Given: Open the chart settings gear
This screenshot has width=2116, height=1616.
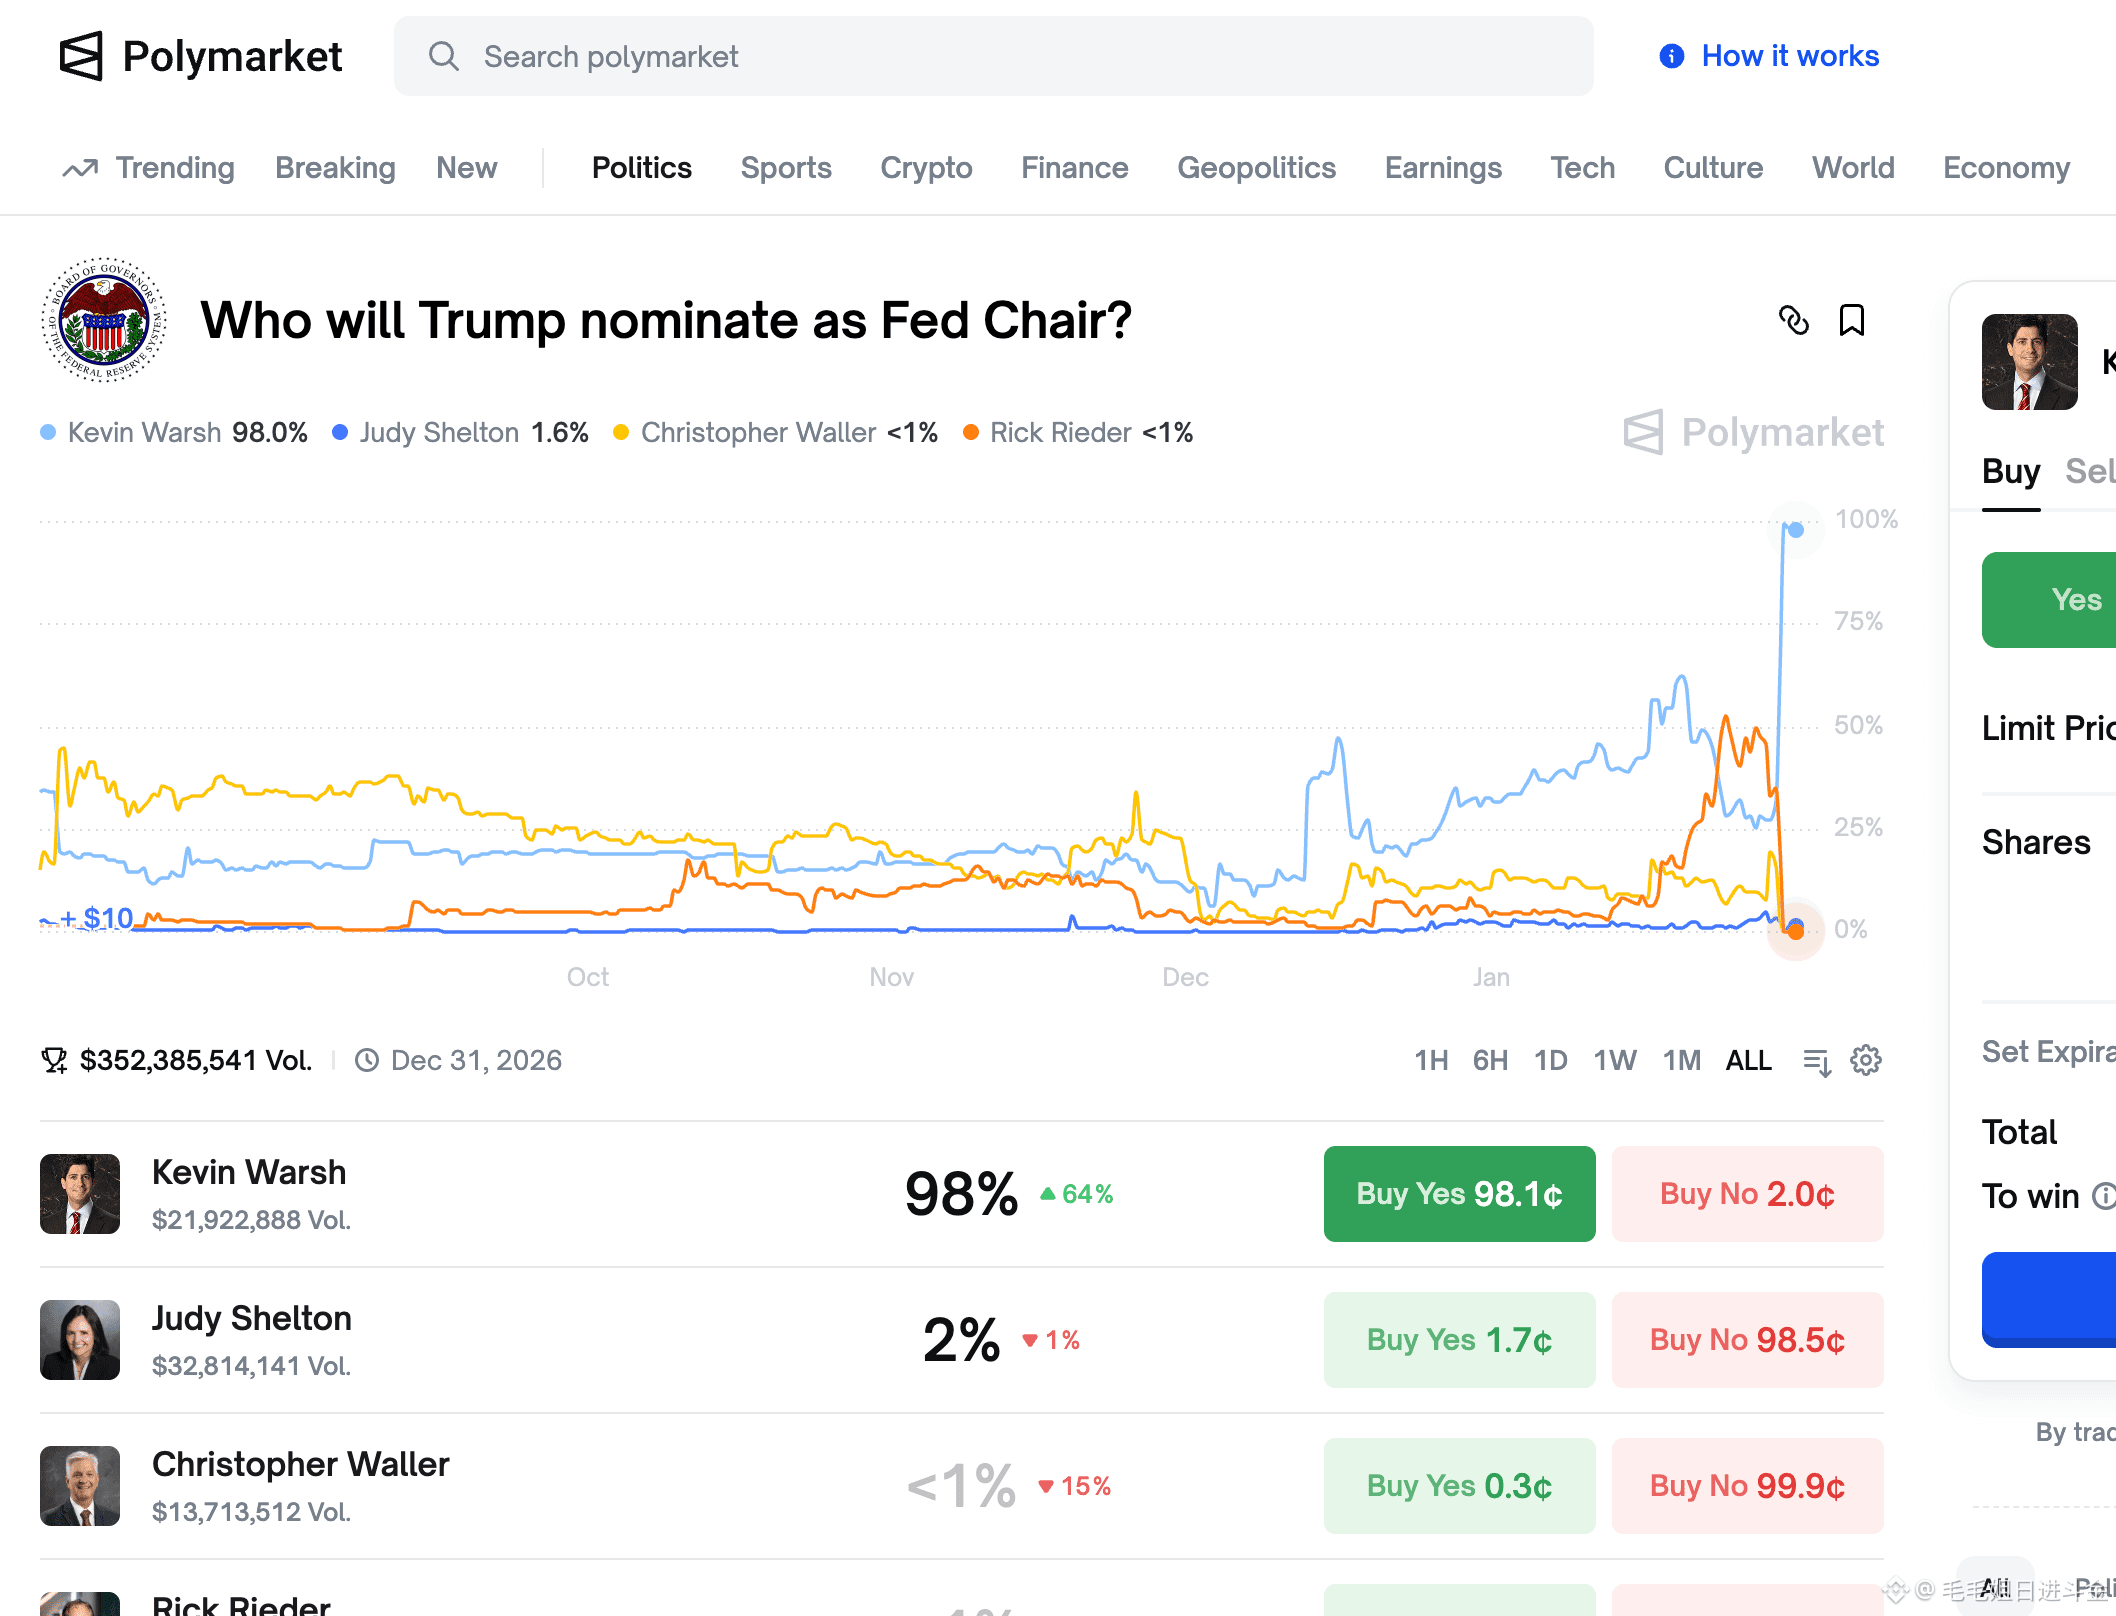Looking at the screenshot, I should tap(1866, 1060).
